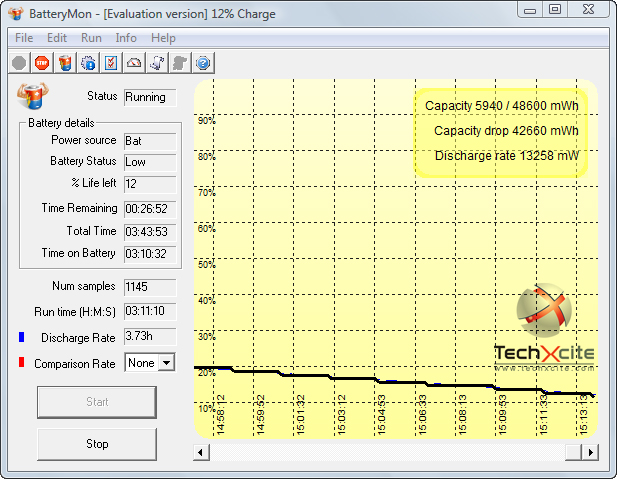The image size is (617, 479).
Task: Open the Help menu
Action: point(163,38)
